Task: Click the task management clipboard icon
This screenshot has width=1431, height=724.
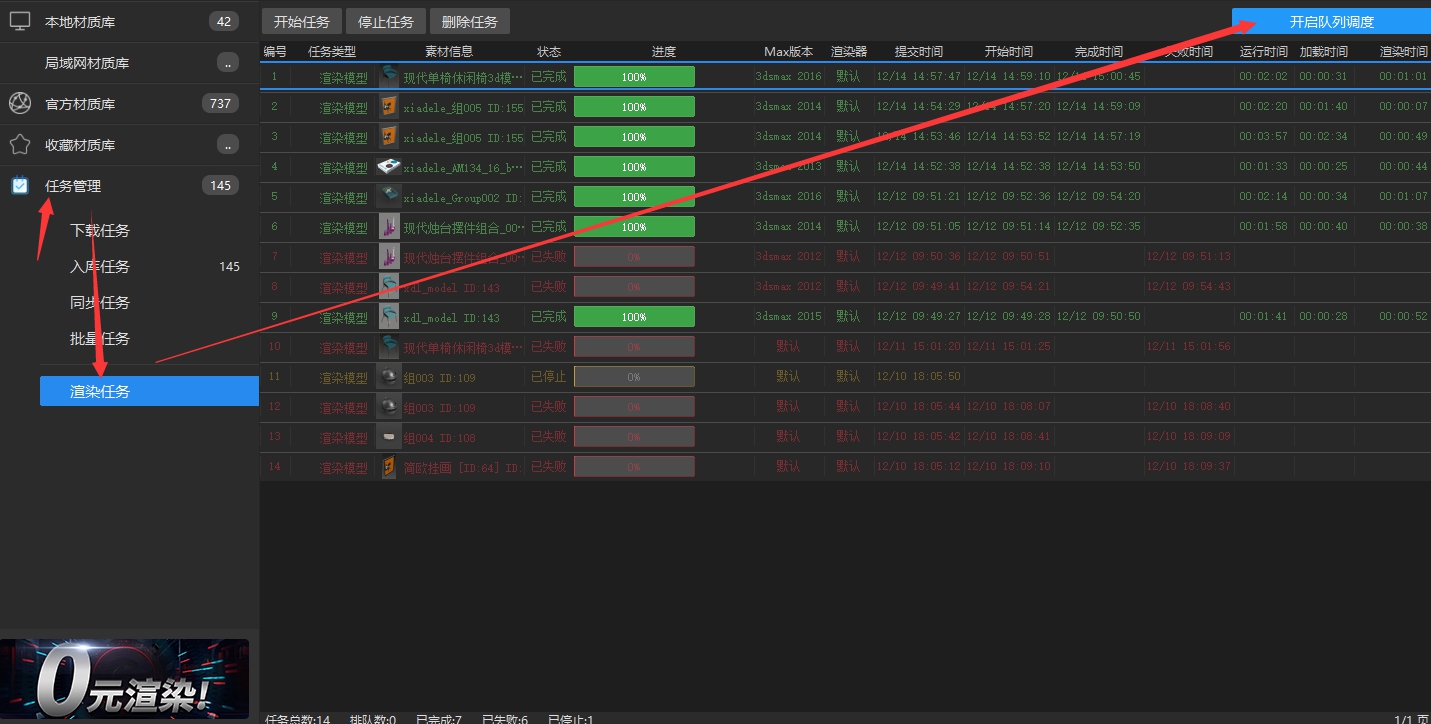Action: 20,185
